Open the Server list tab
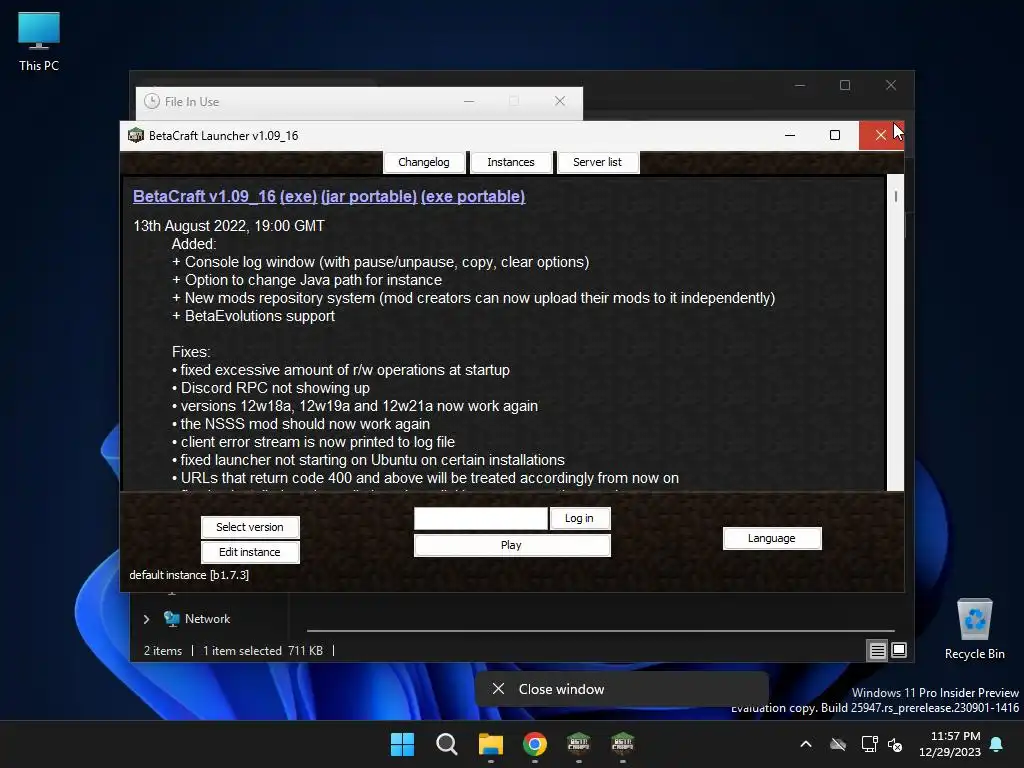This screenshot has height=768, width=1024. [598, 162]
